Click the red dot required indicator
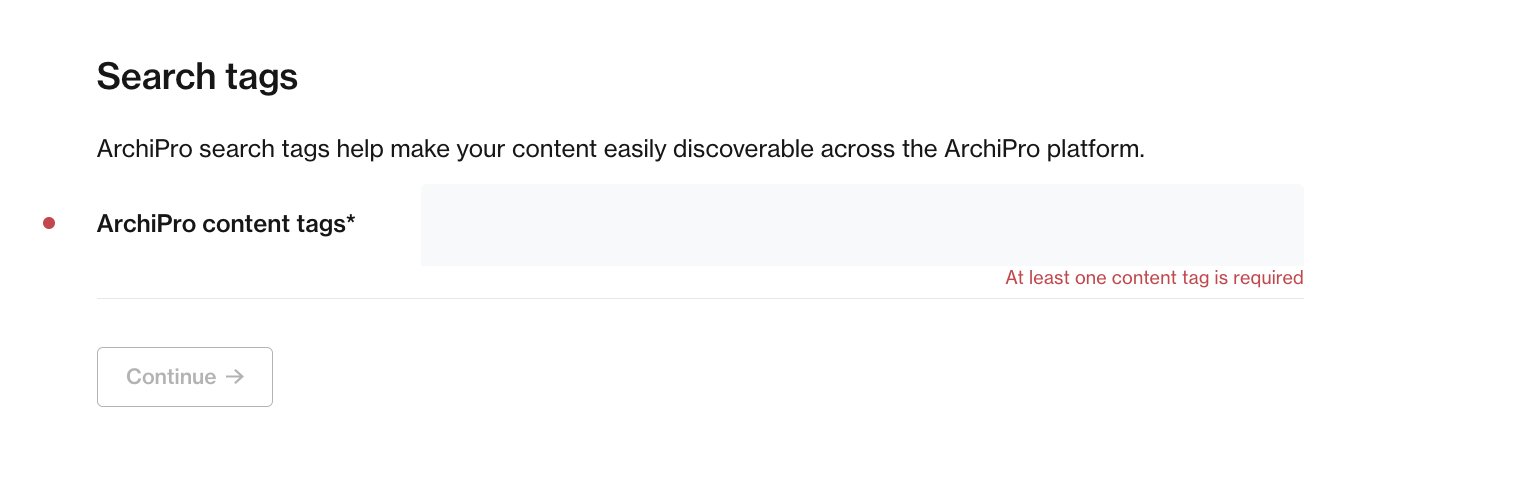Screen dimensions: 1530x498 (x=49, y=223)
